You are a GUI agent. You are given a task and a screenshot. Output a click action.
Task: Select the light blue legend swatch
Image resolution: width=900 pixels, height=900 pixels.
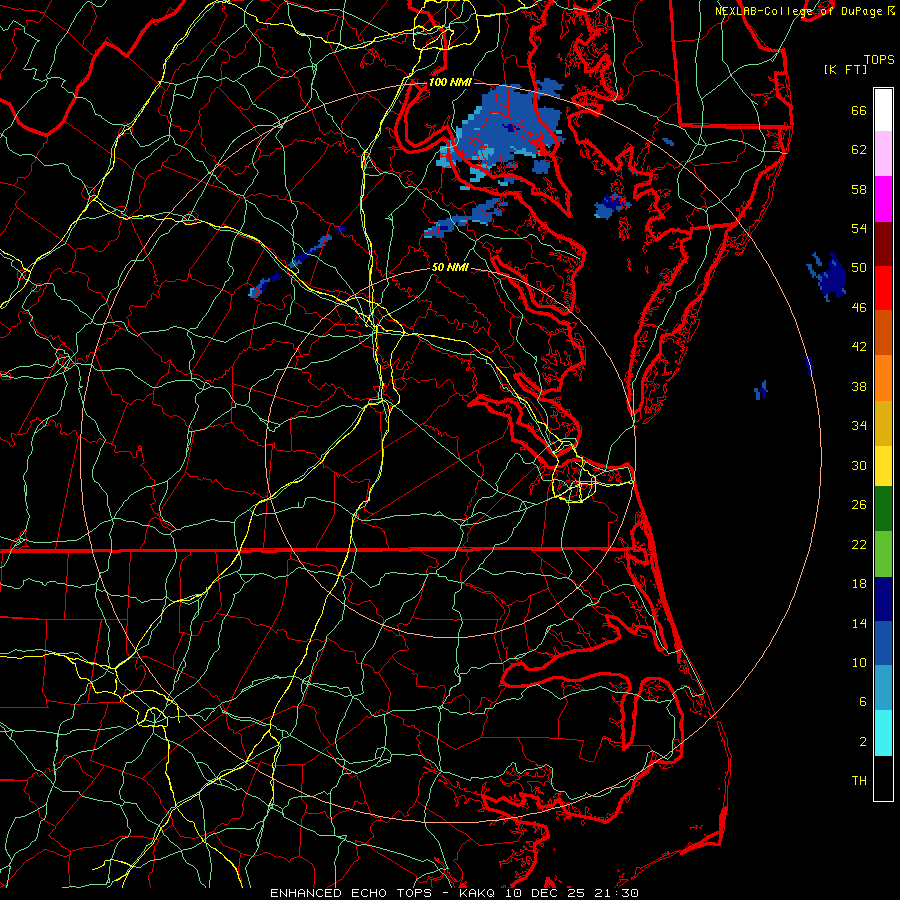883,687
